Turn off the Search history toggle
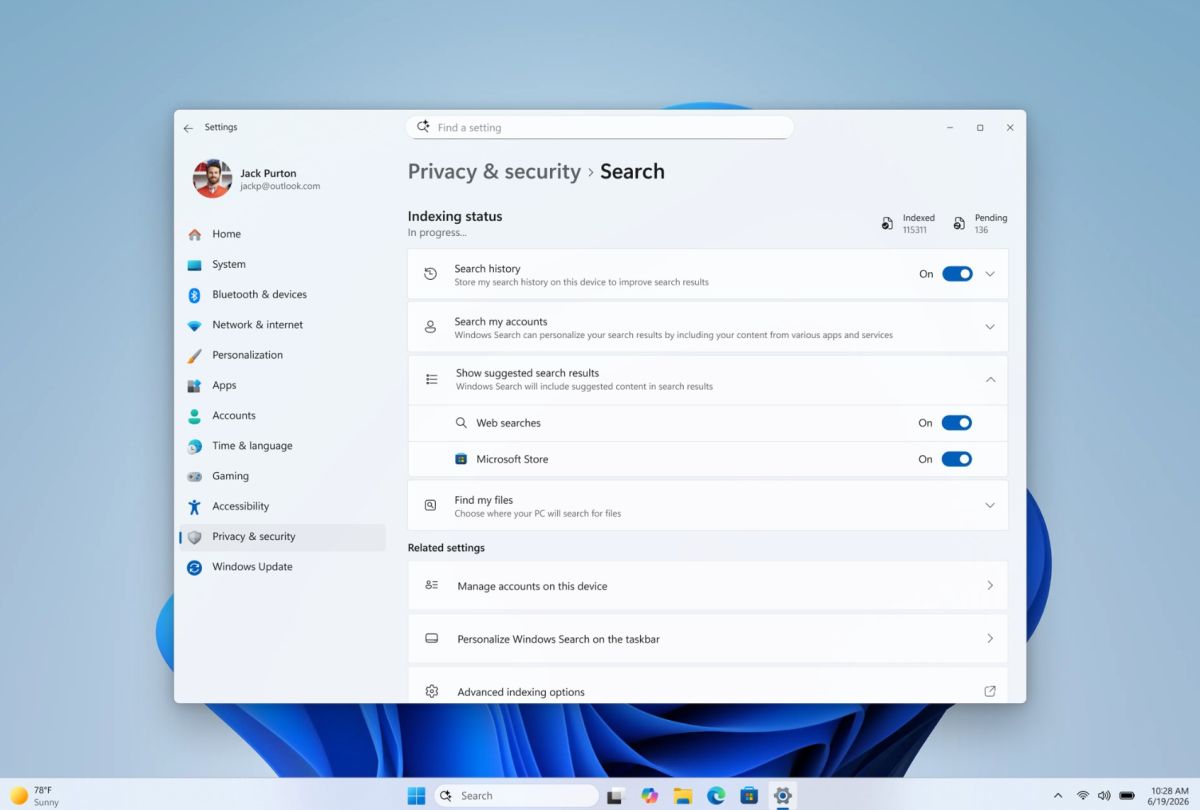1200x810 pixels. click(957, 274)
